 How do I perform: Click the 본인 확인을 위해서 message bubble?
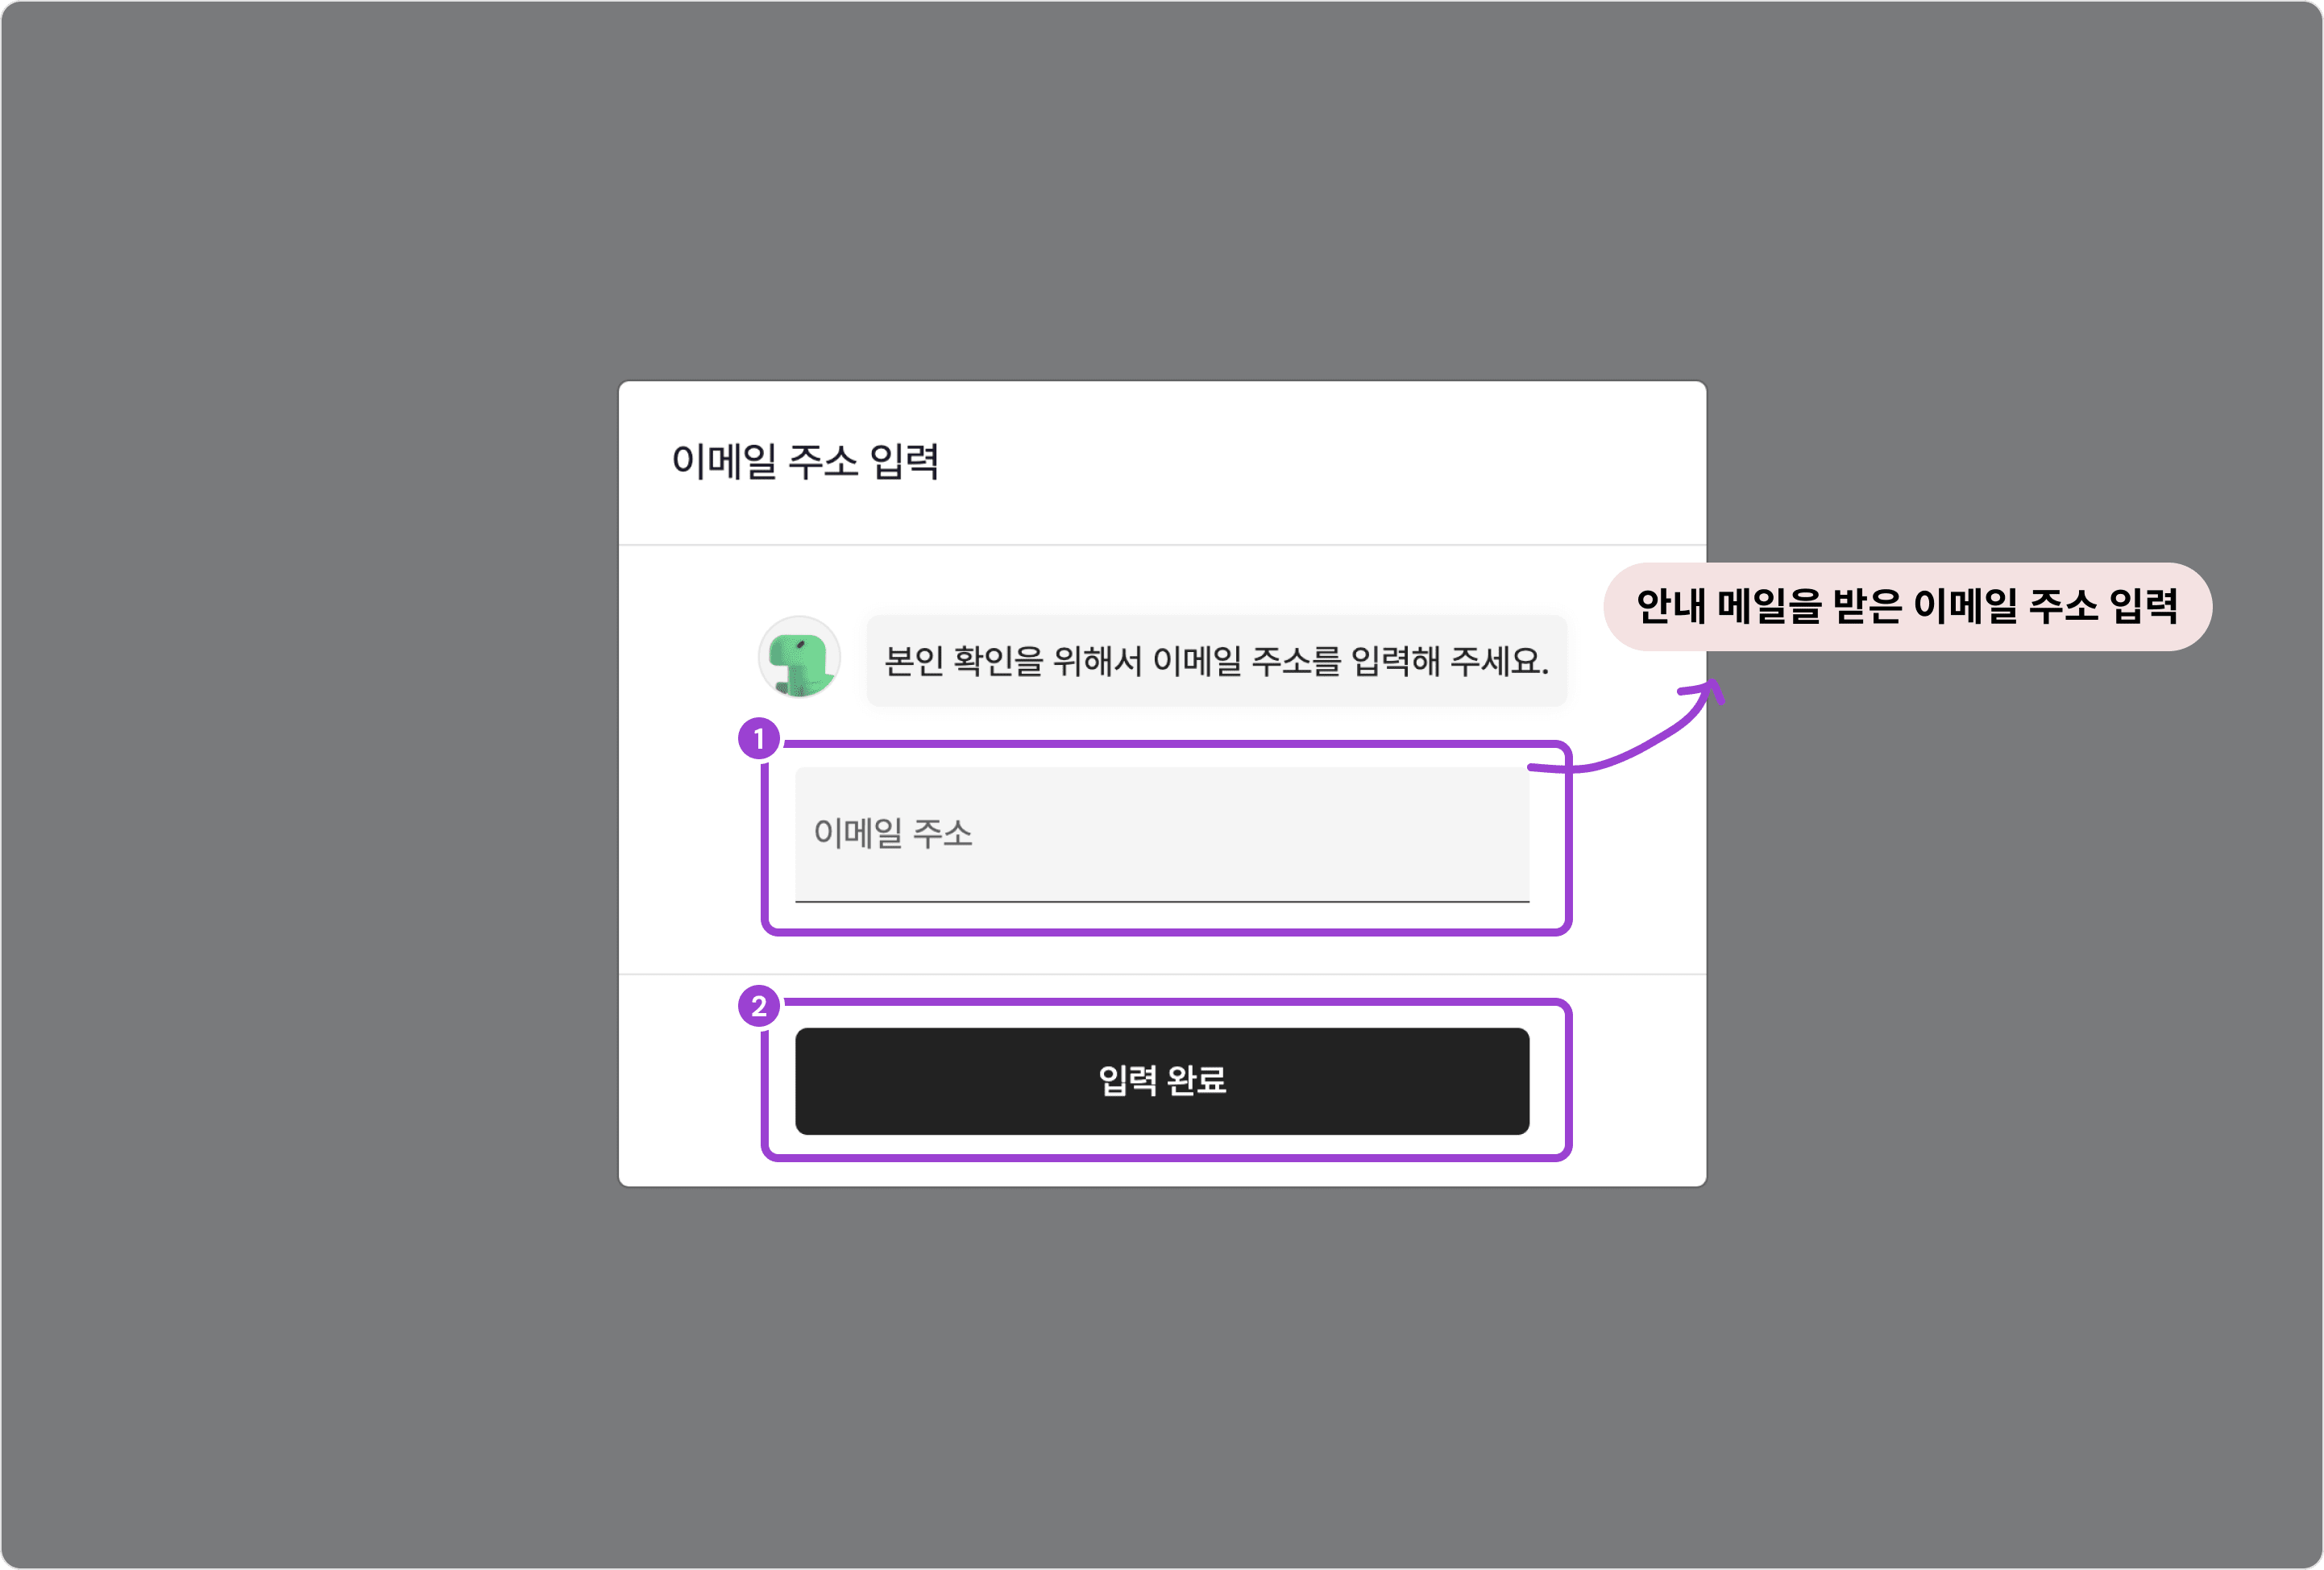tap(1216, 661)
